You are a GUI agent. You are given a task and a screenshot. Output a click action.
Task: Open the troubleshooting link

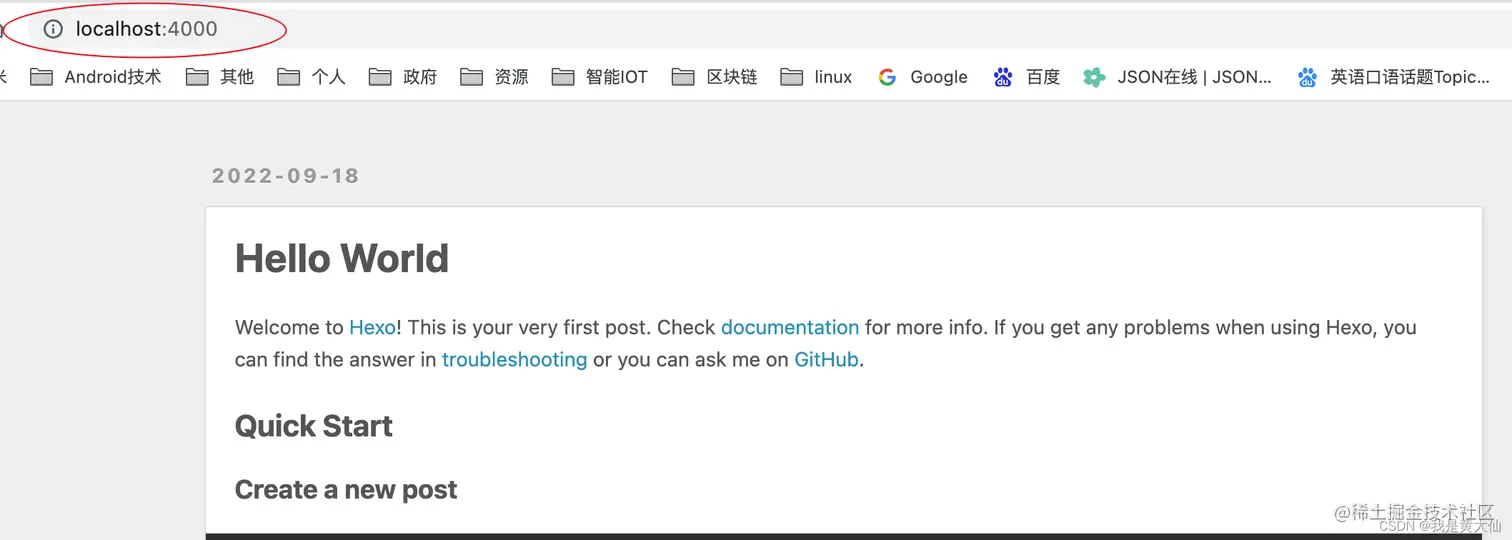pos(514,359)
